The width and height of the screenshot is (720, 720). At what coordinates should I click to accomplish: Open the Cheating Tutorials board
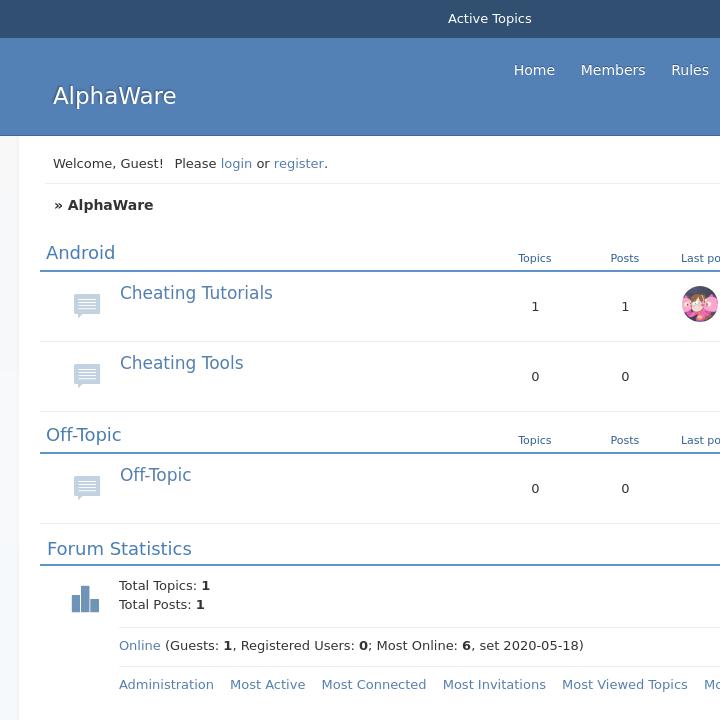pos(196,293)
